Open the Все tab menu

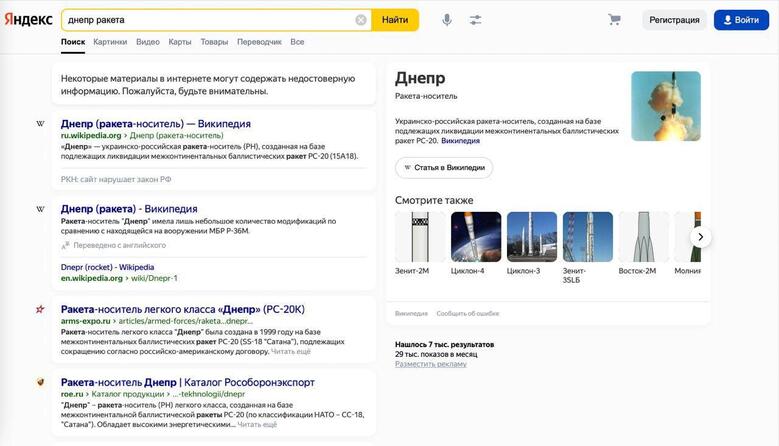tap(297, 42)
